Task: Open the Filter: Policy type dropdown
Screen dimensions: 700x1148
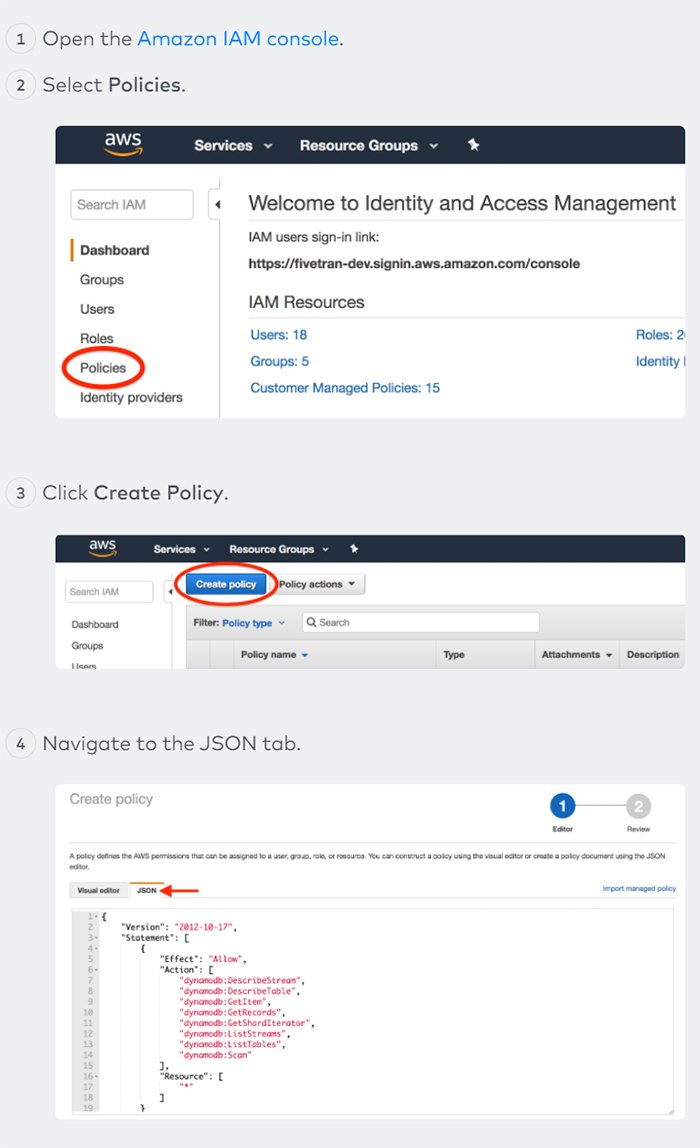Action: (x=253, y=622)
